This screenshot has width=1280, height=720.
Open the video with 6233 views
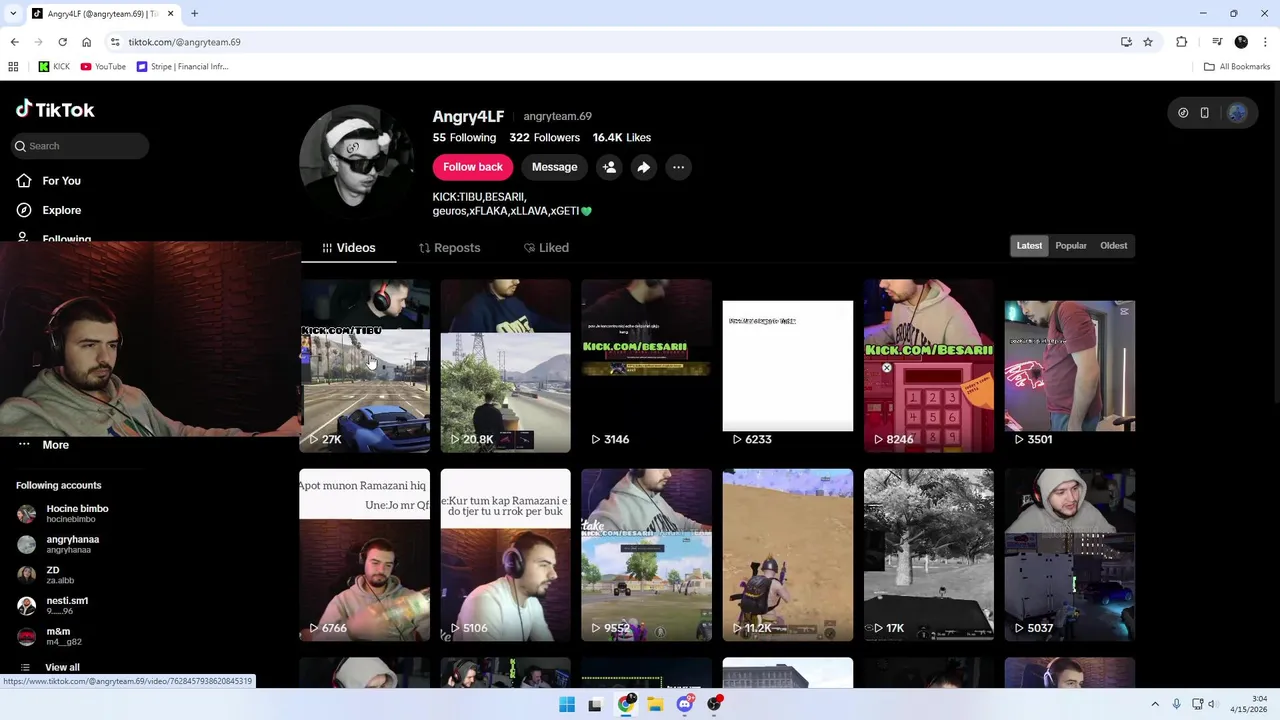coord(788,366)
